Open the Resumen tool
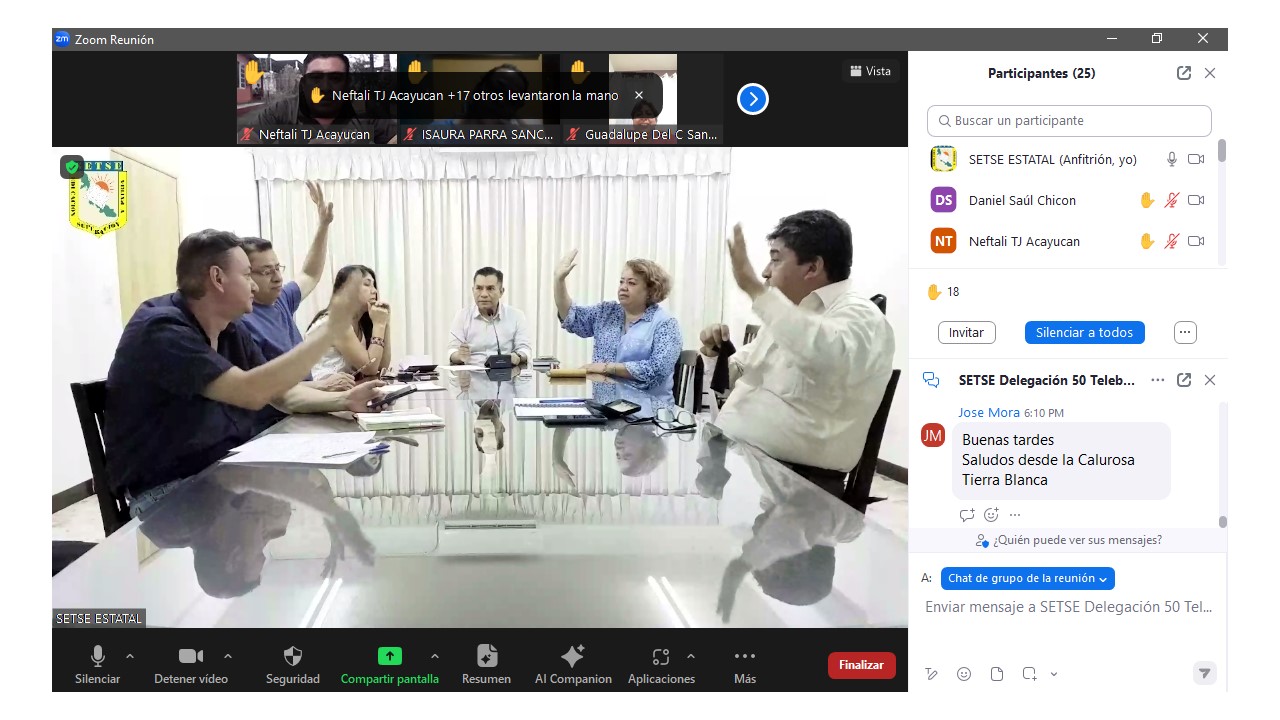 point(486,657)
